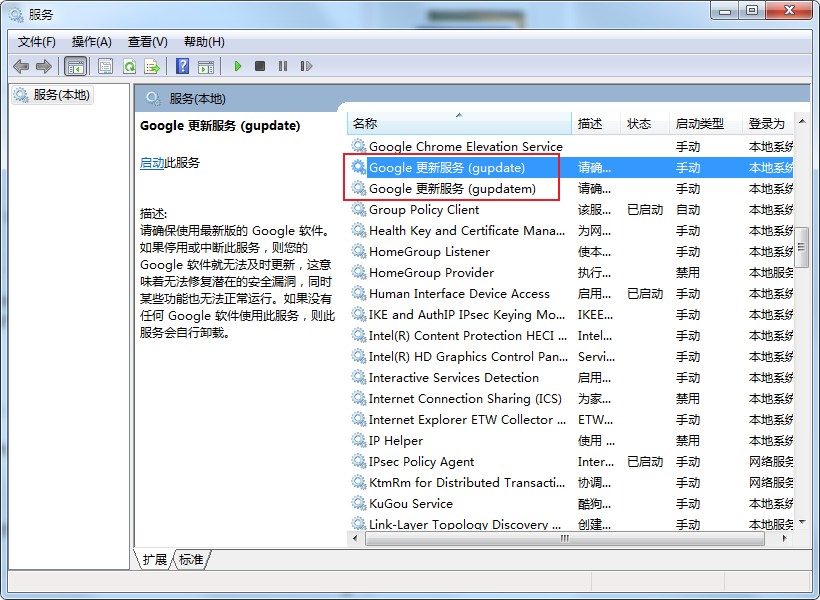The image size is (820, 600).
Task: Select Link-Layer Topology Discovery service
Action: click(x=570, y=524)
